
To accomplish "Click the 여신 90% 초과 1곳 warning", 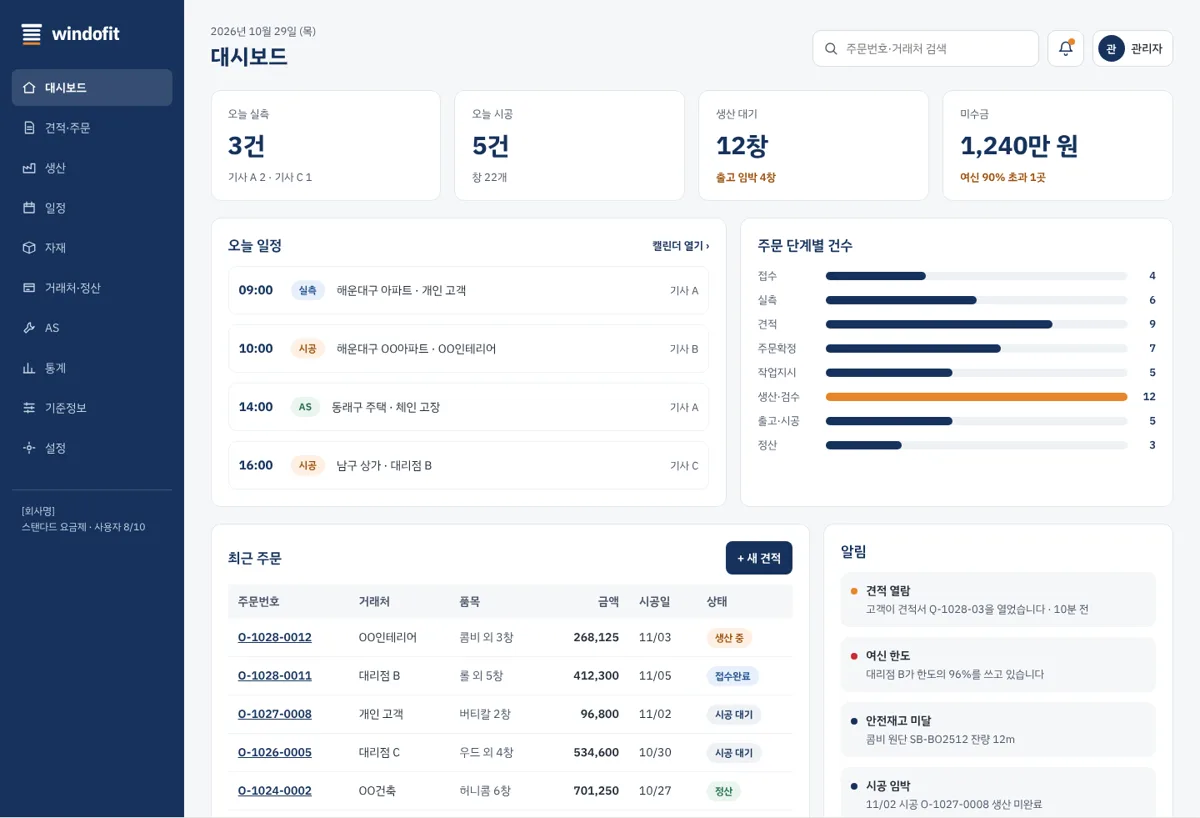I will (1003, 177).
